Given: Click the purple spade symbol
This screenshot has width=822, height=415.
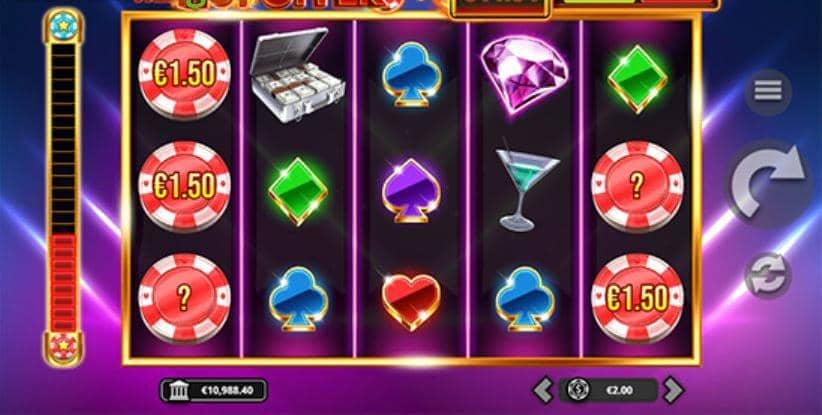Looking at the screenshot, I should [411, 191].
